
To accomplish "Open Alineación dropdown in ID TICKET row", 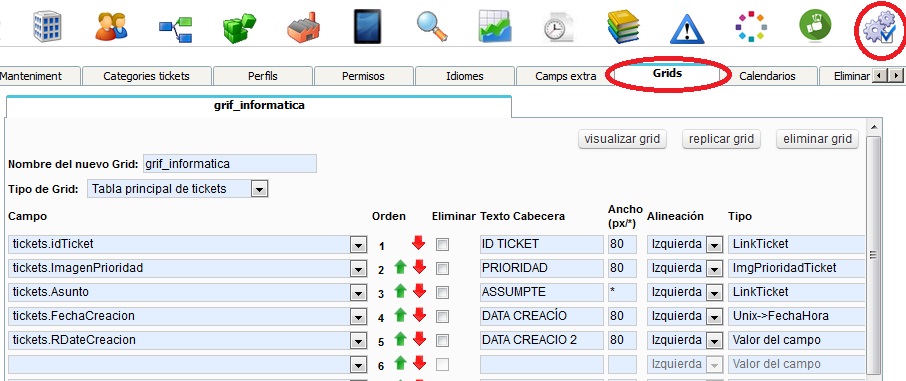I will tap(715, 245).
